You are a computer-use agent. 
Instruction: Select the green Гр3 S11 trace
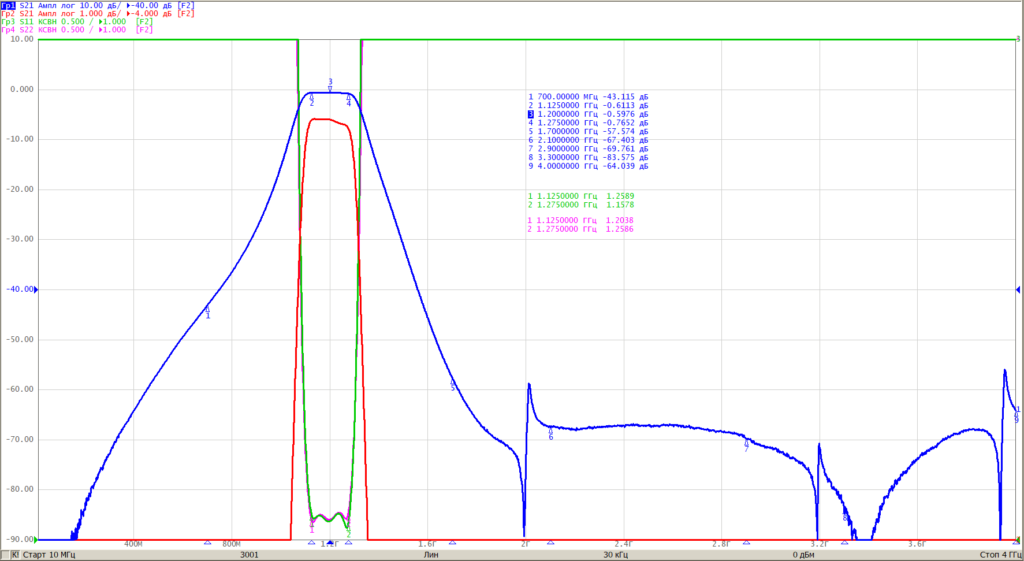(x=77, y=22)
